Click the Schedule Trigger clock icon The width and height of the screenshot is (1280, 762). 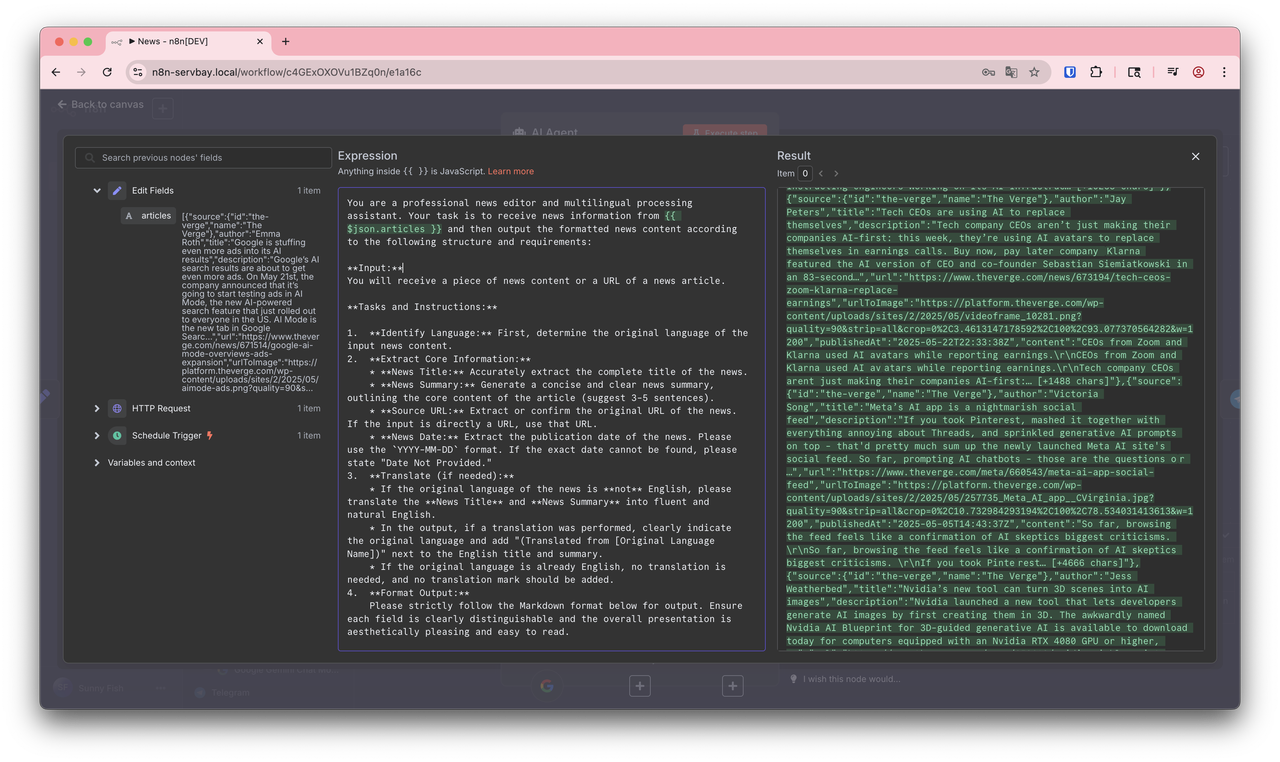tap(117, 435)
